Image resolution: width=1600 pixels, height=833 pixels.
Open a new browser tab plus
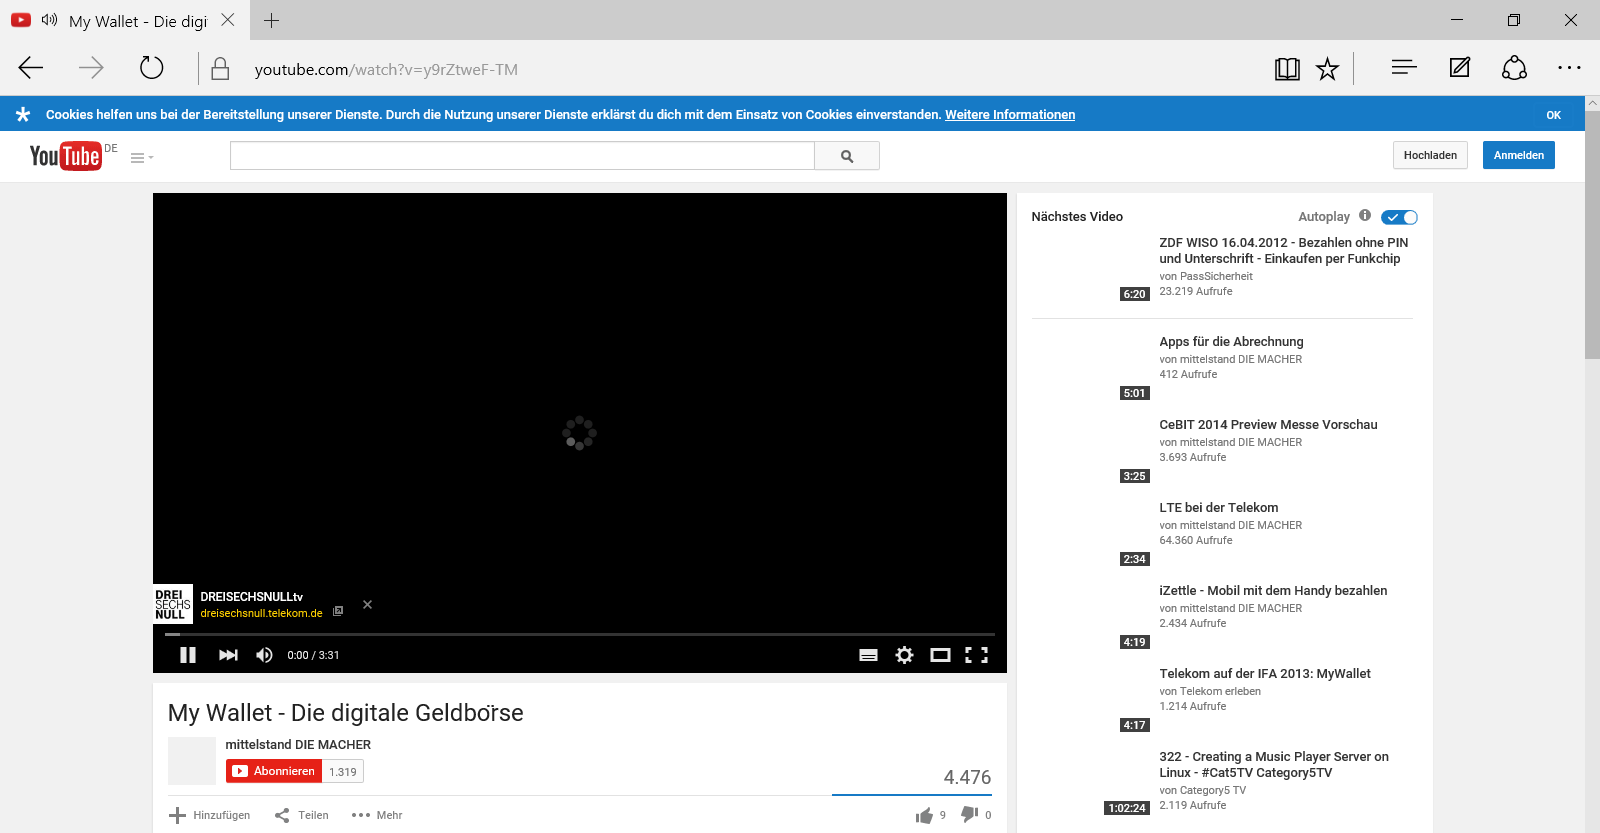271,20
